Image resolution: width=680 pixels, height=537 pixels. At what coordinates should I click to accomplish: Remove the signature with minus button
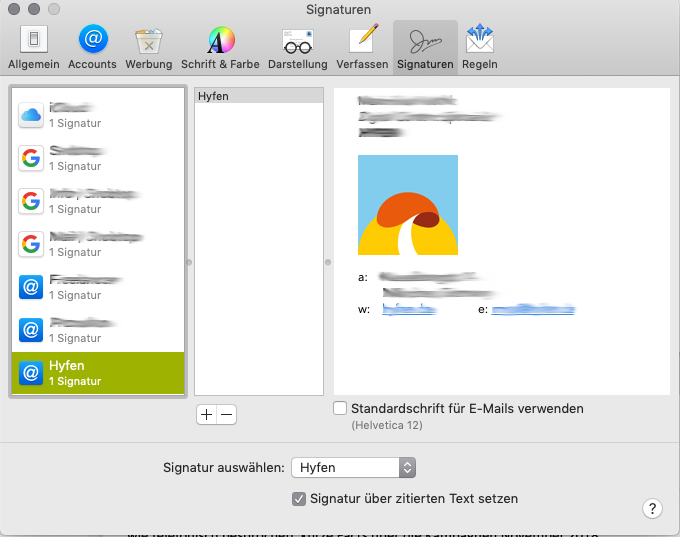(x=226, y=415)
